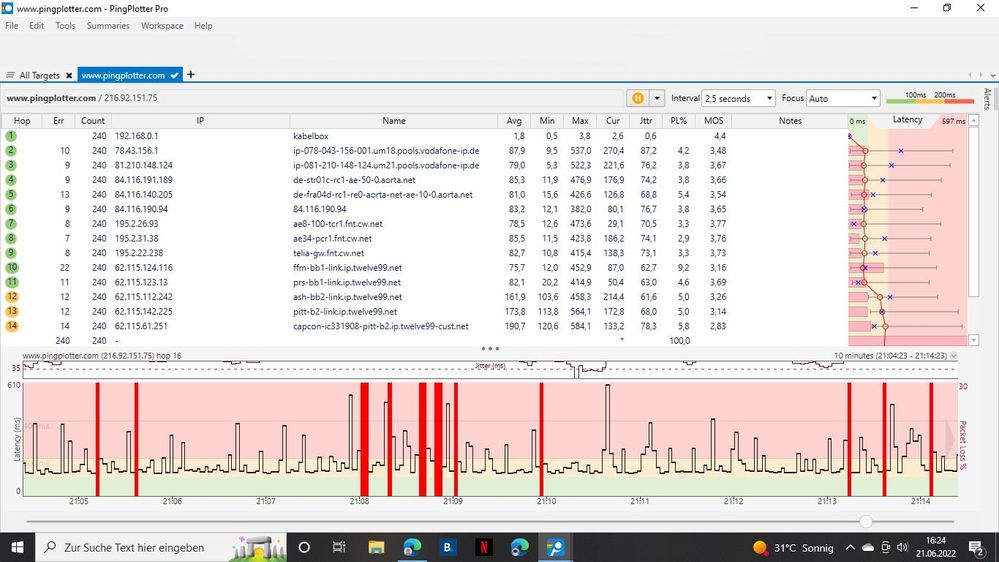Close the All Targets tab
The width and height of the screenshot is (999, 562).
tap(69, 75)
